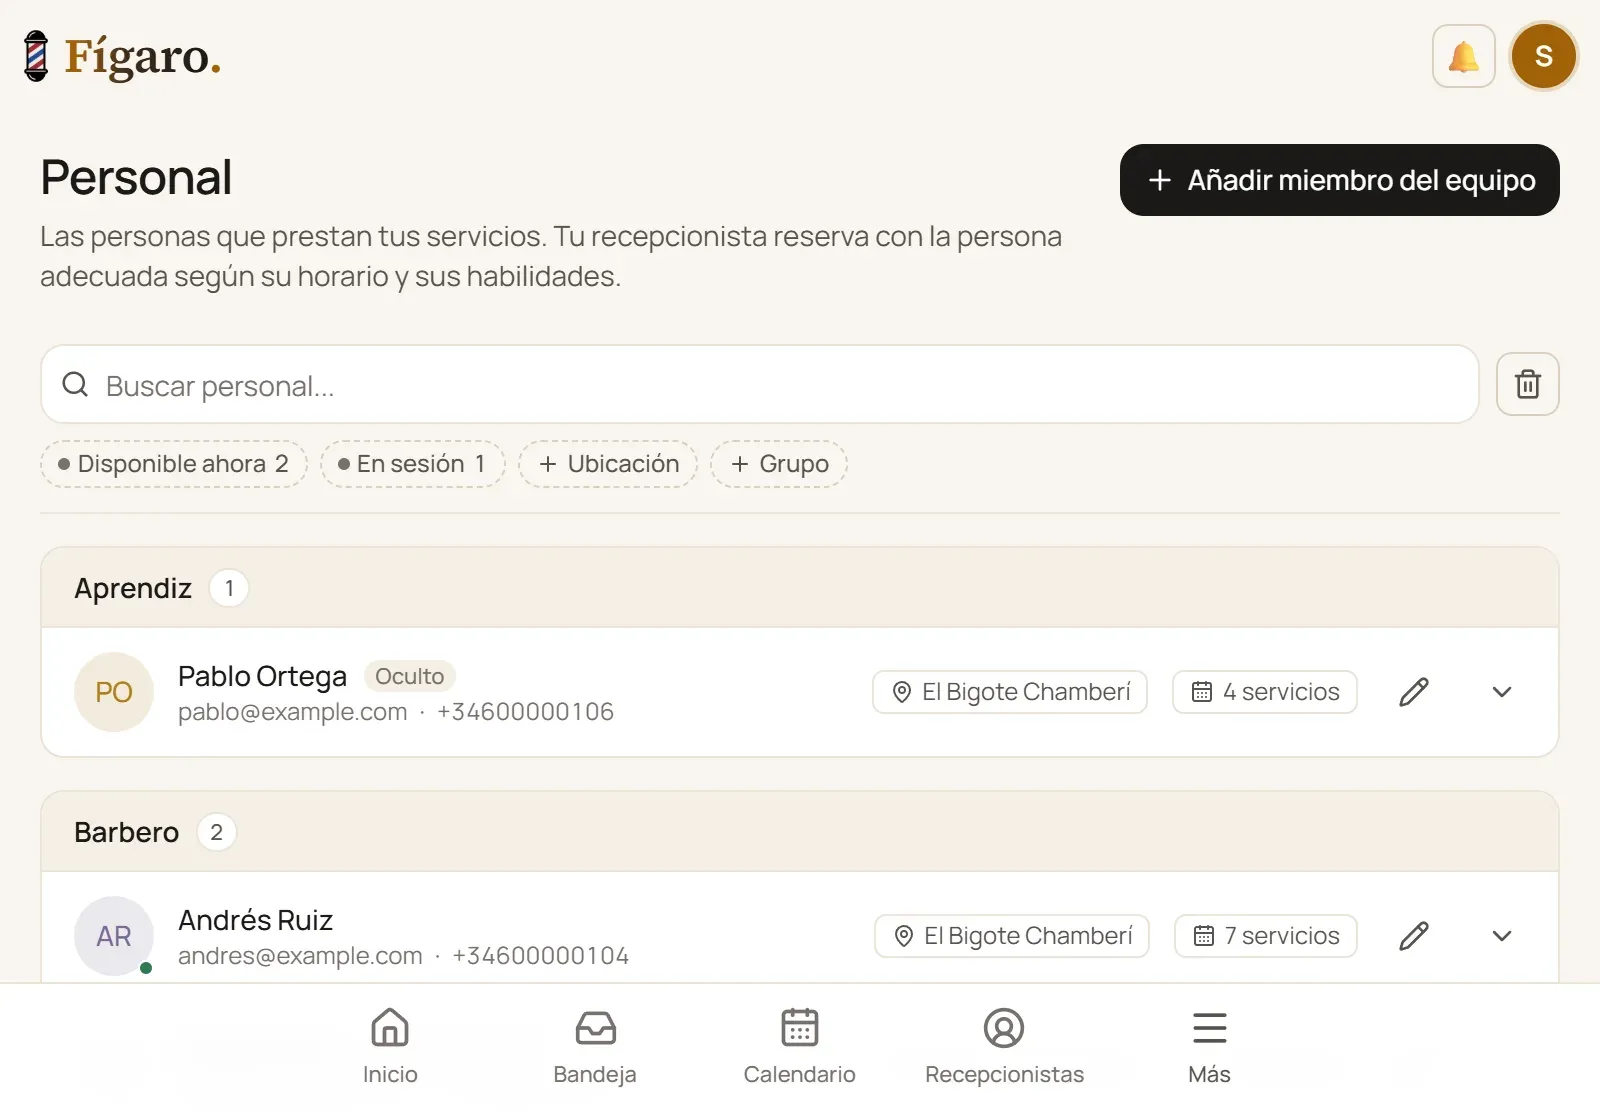Open the Calendario tab
The height and width of the screenshot is (1112, 1600).
[799, 1047]
